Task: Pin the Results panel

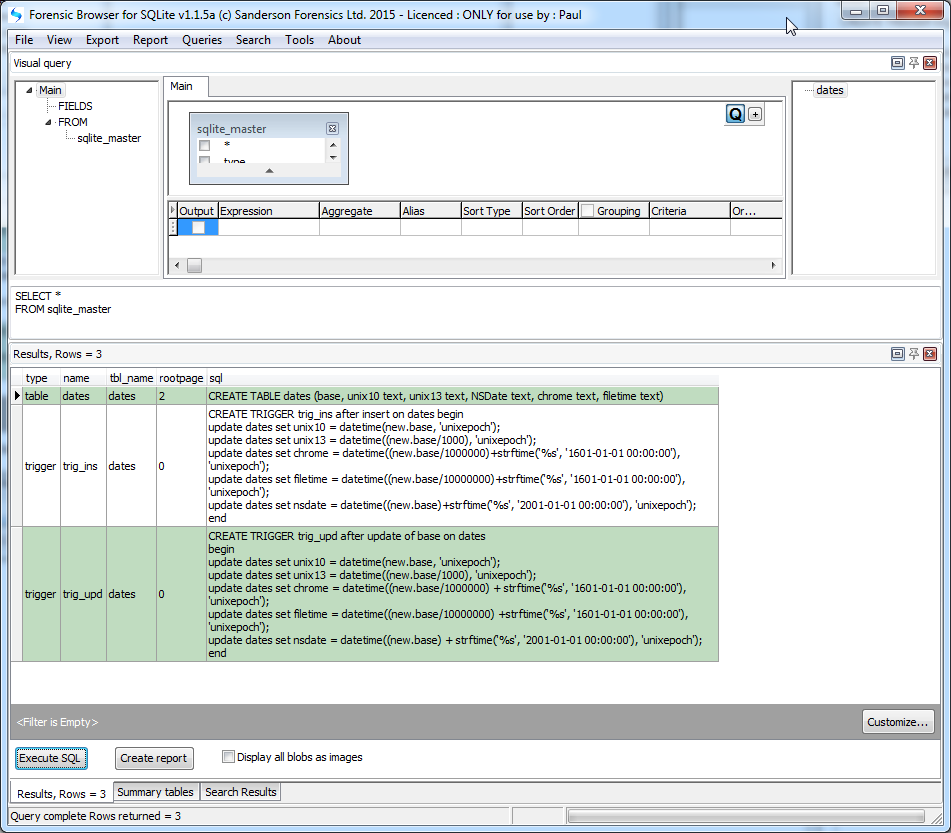Action: click(912, 353)
